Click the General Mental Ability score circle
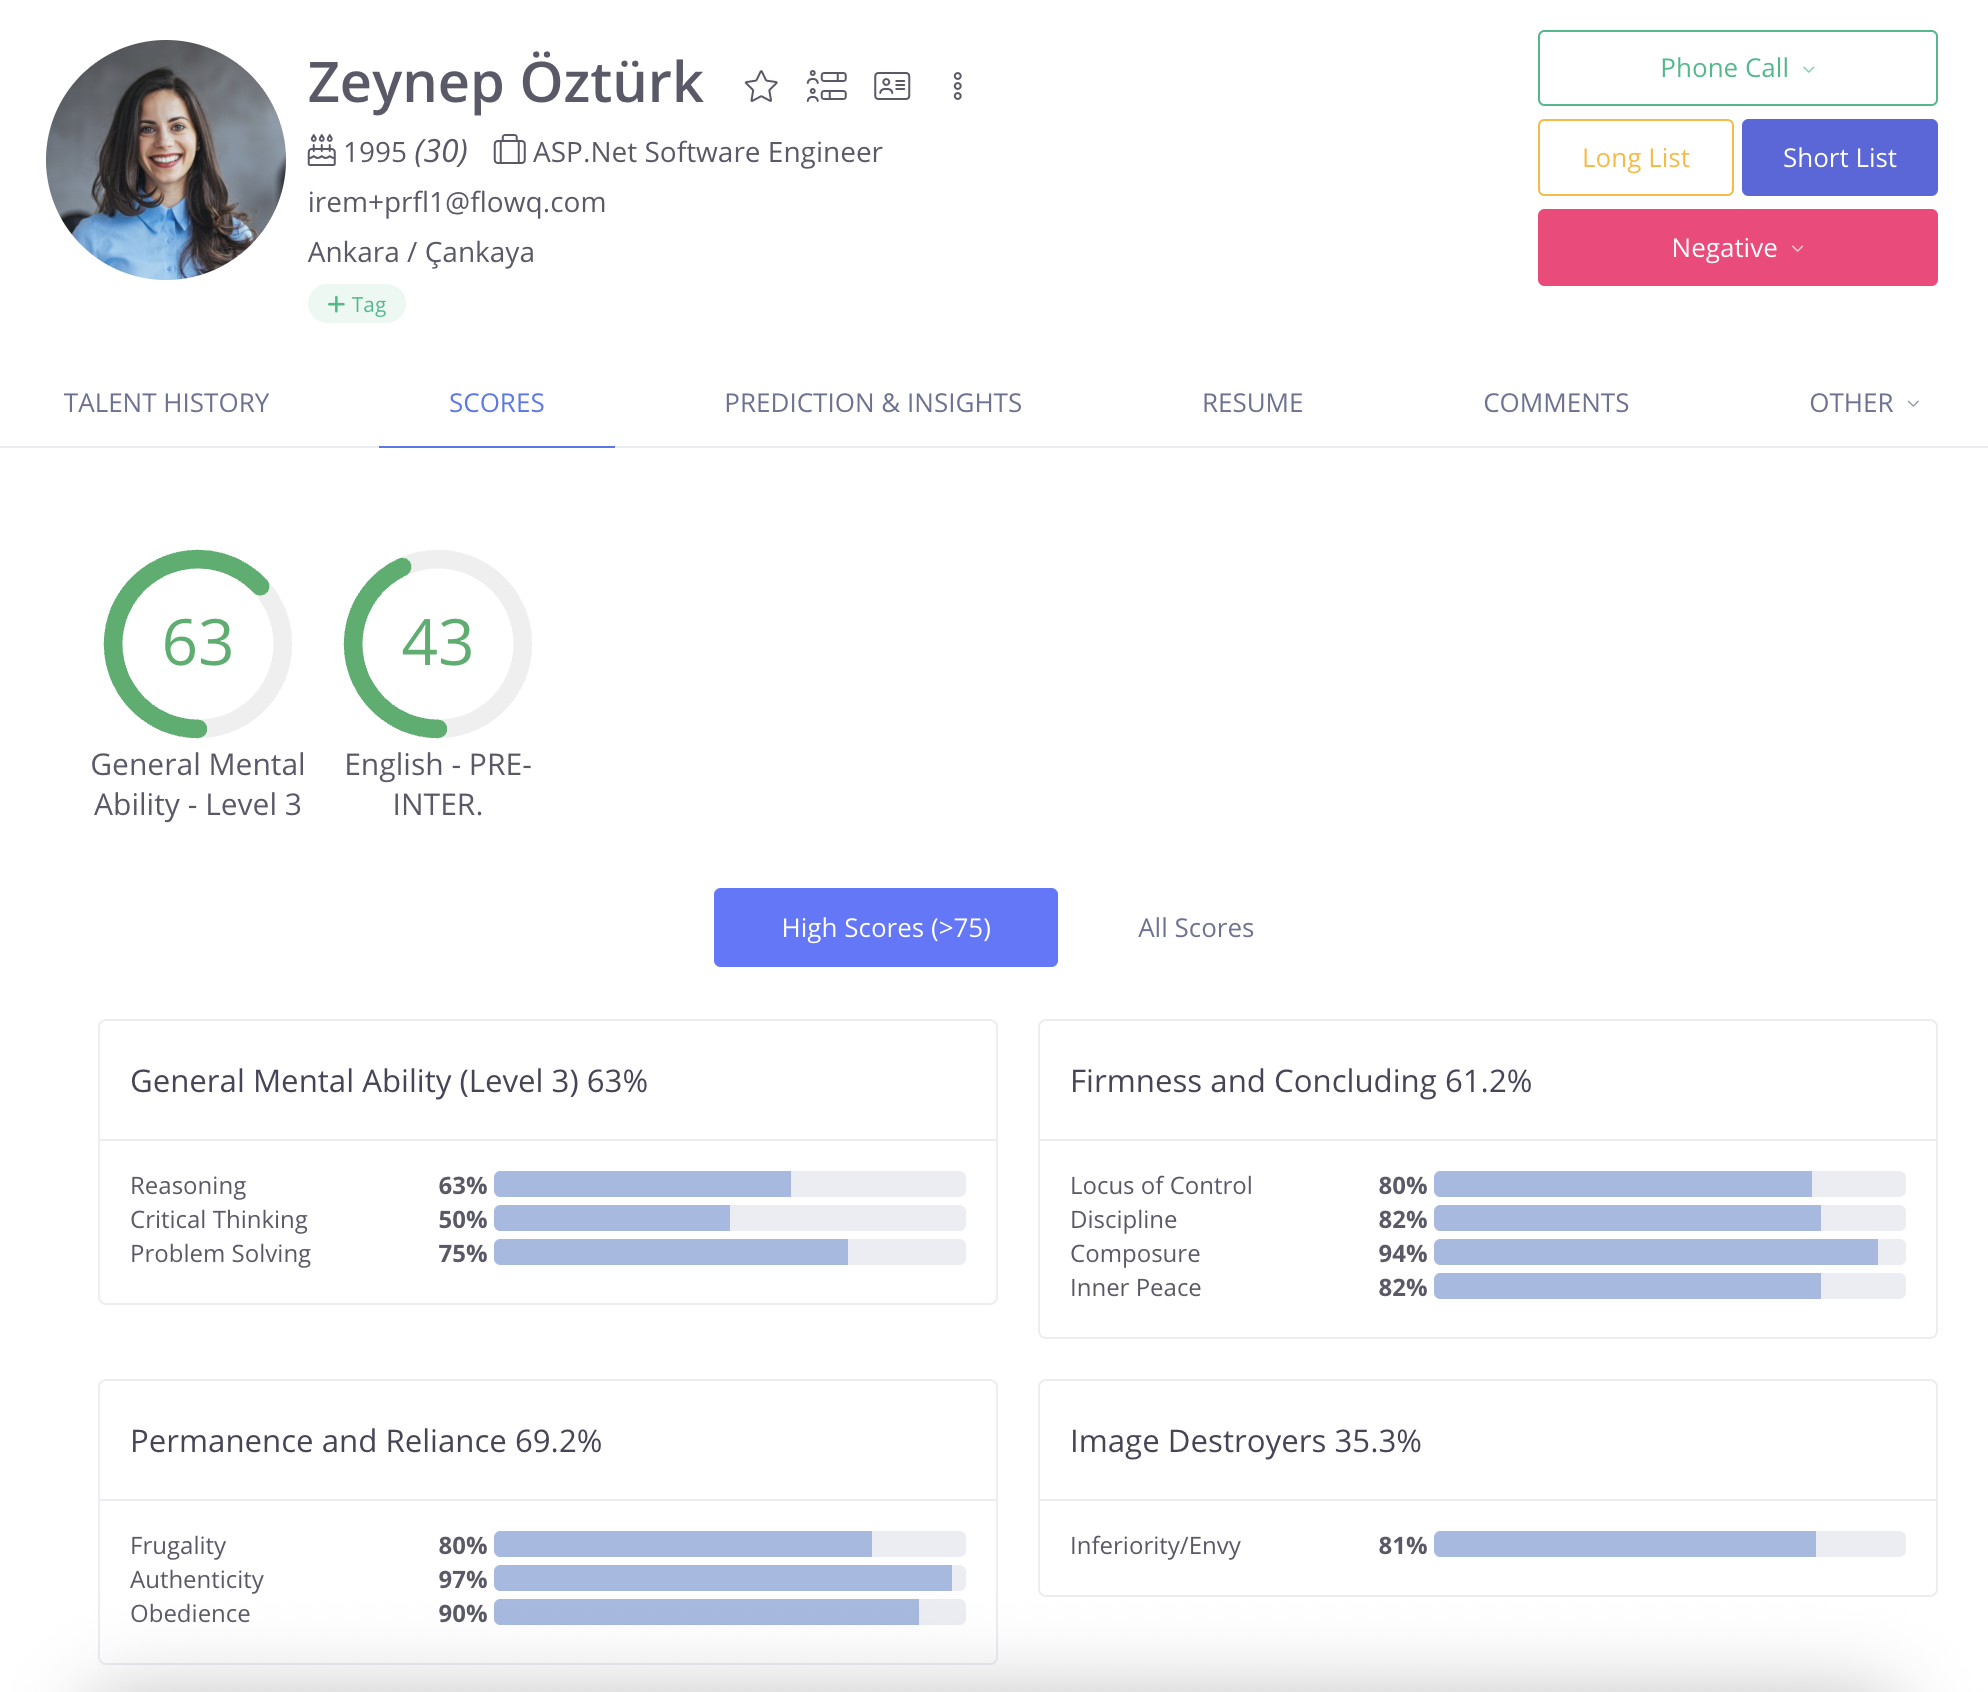Screen dimensions: 1988x1692 tap(198, 643)
